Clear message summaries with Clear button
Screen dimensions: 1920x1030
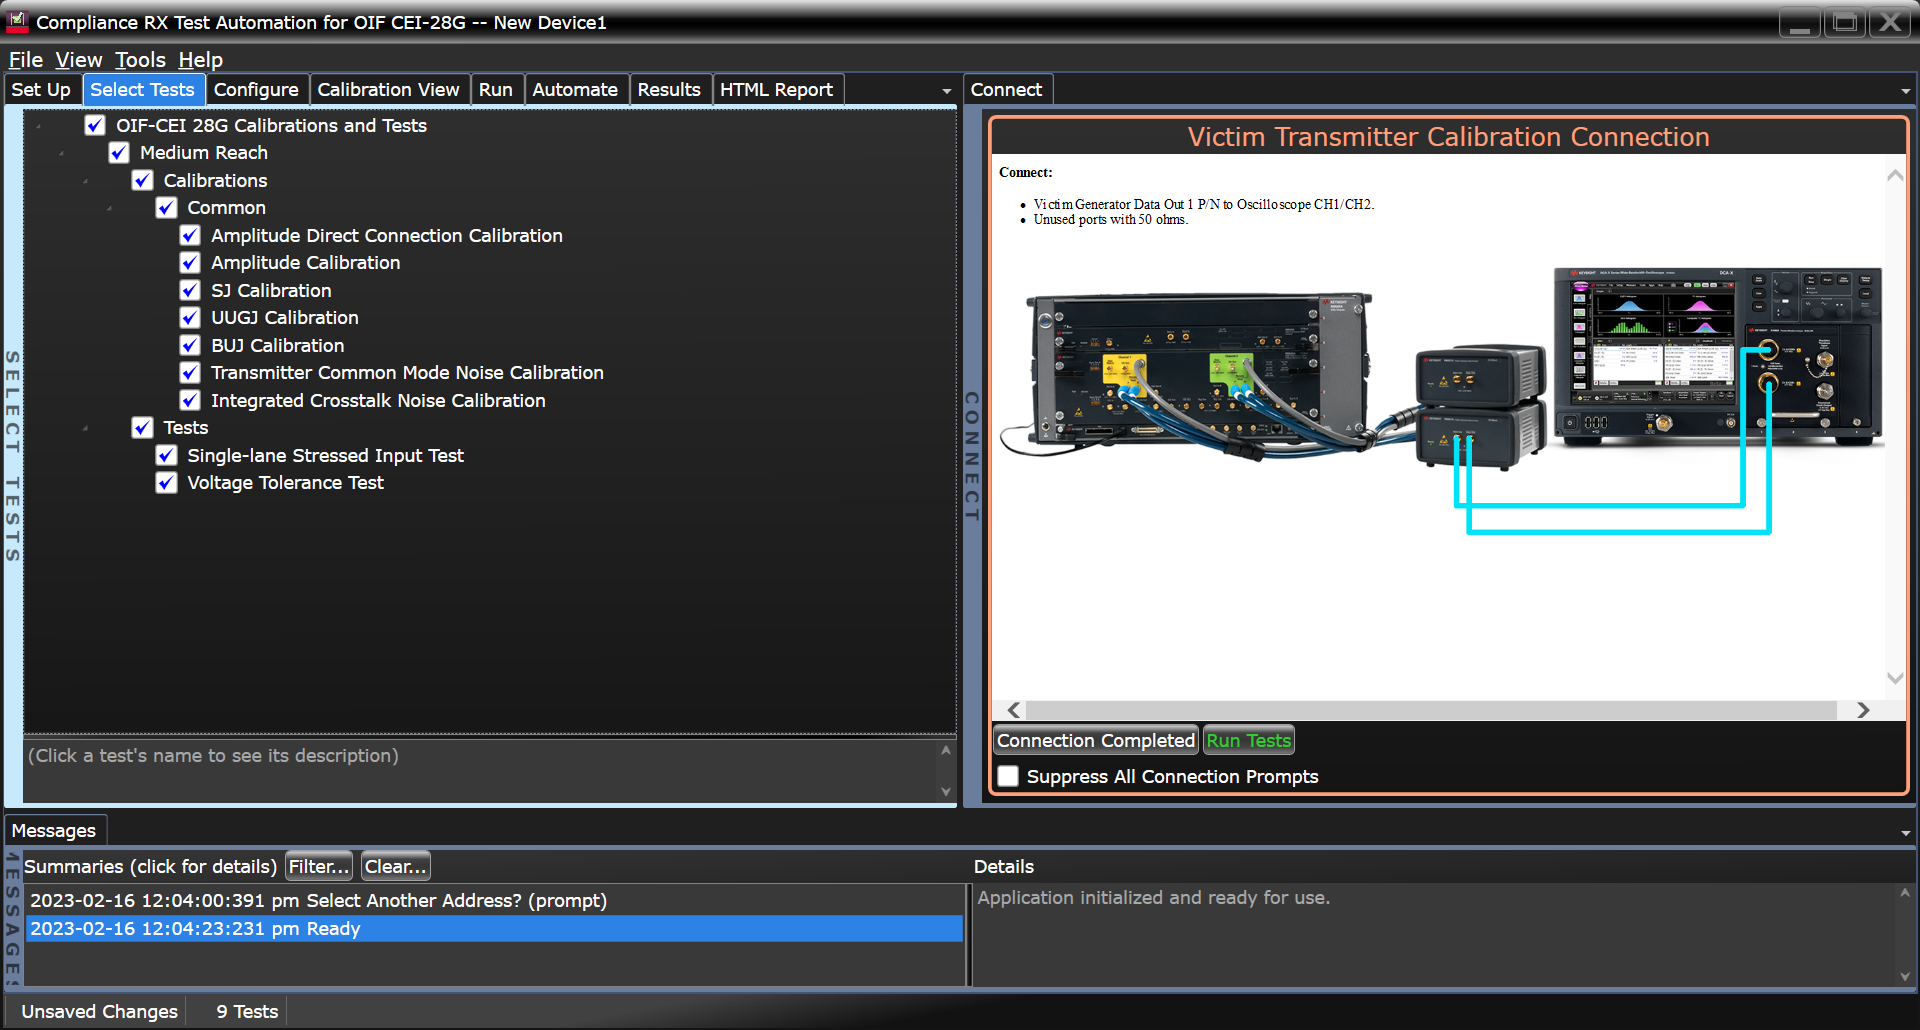click(394, 866)
